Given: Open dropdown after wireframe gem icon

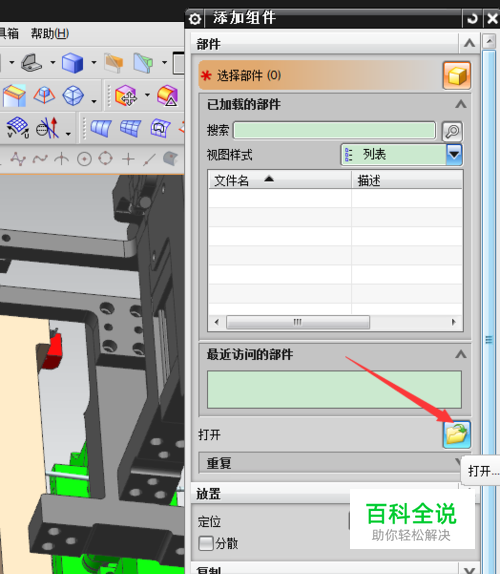Looking at the screenshot, I should [94, 101].
